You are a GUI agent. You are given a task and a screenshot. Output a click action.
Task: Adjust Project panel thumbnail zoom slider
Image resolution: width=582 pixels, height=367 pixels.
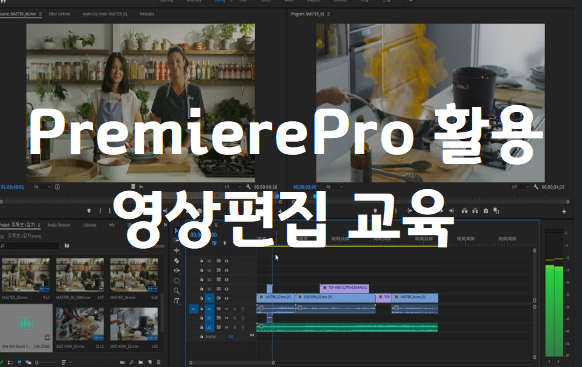(x=46, y=362)
